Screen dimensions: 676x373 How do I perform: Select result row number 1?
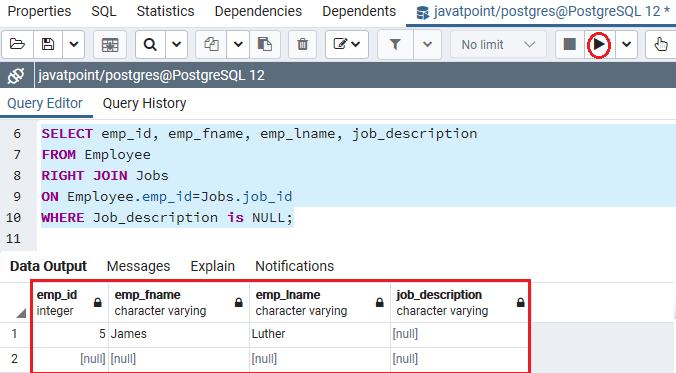click(15, 334)
